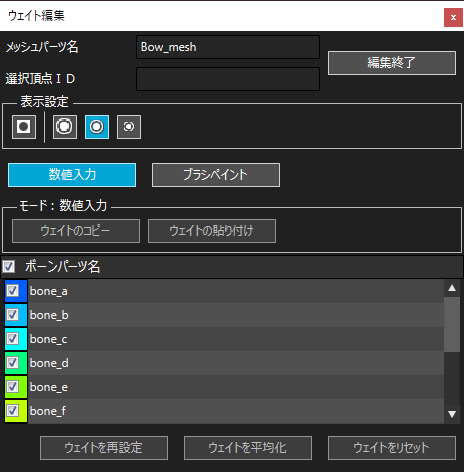Toggle the ボーンパーツ名 header checkbox
464x472 pixels.
pos(9,267)
